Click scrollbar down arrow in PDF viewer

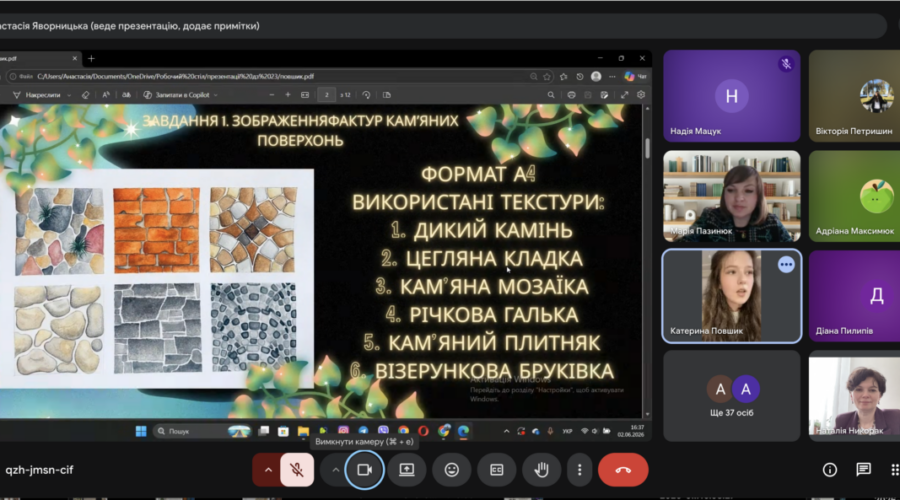tap(647, 414)
